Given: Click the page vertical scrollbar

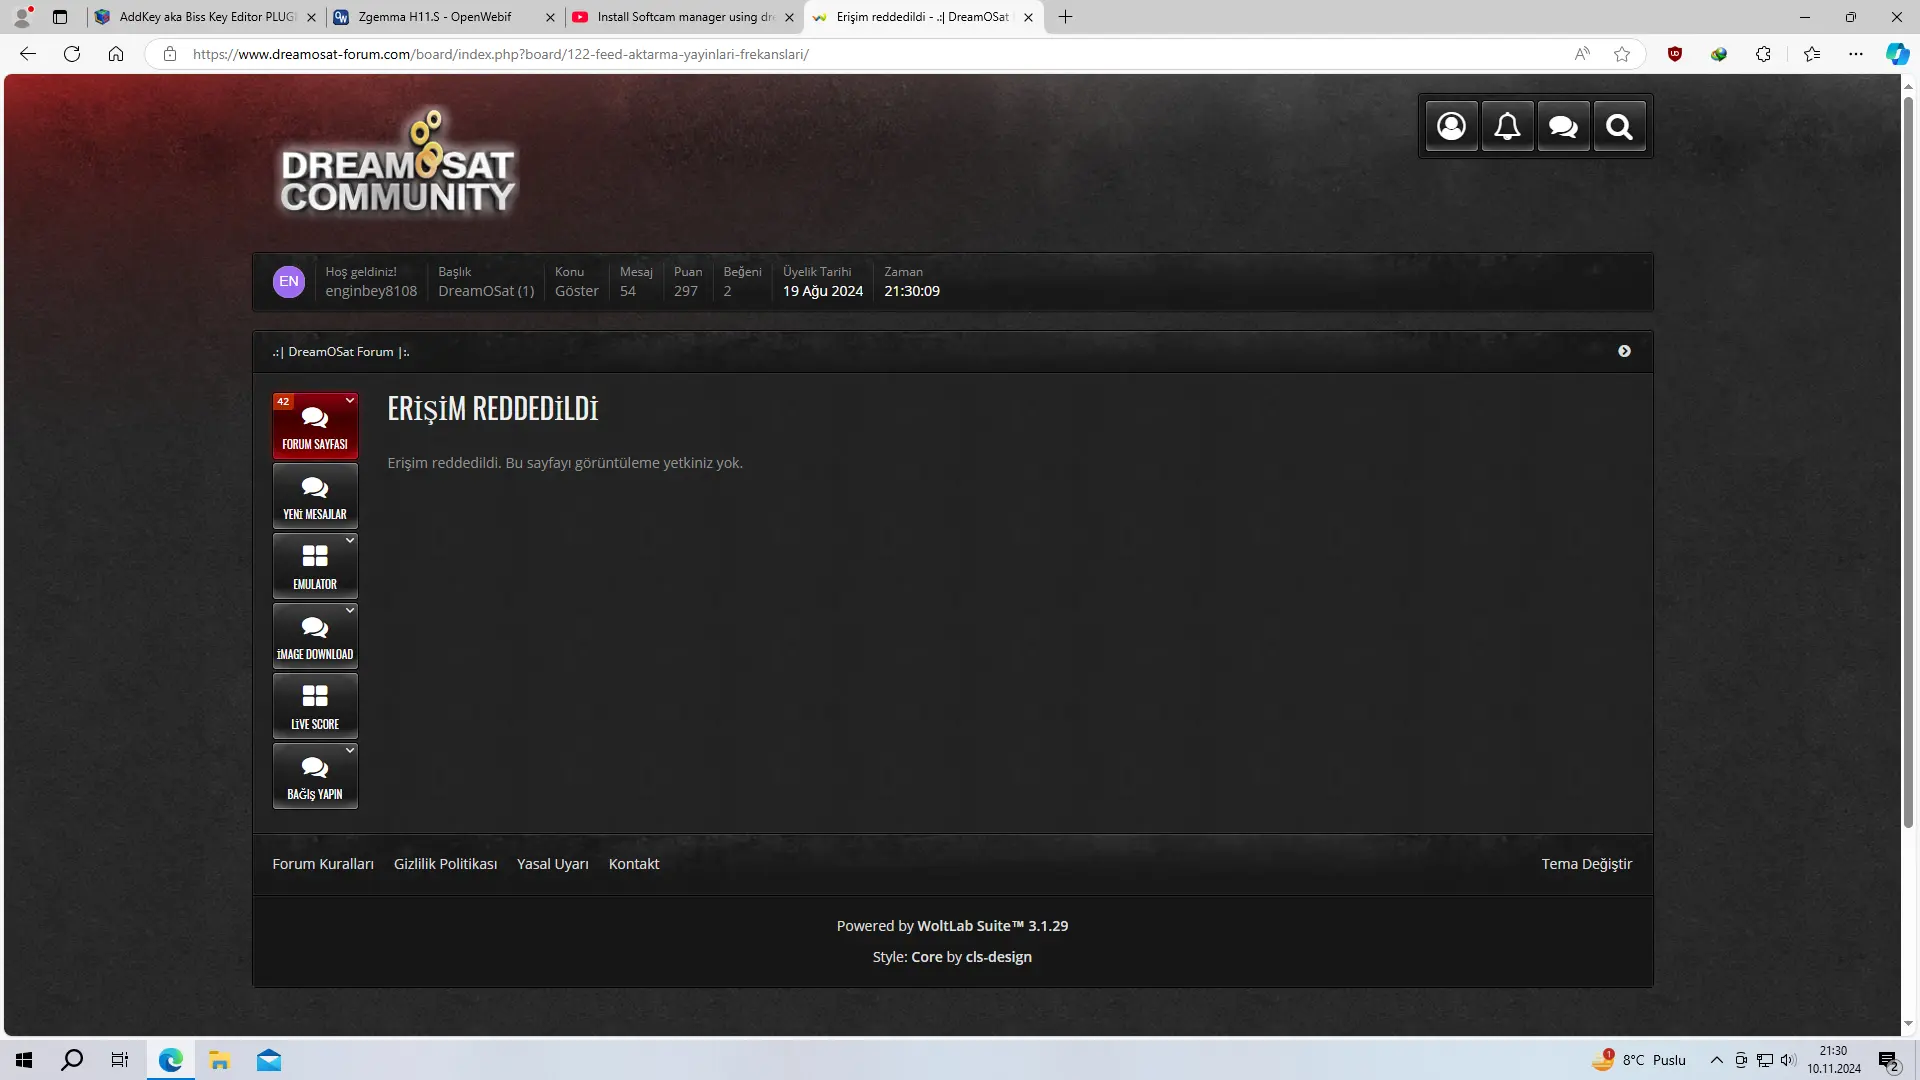Looking at the screenshot, I should [x=1908, y=460].
